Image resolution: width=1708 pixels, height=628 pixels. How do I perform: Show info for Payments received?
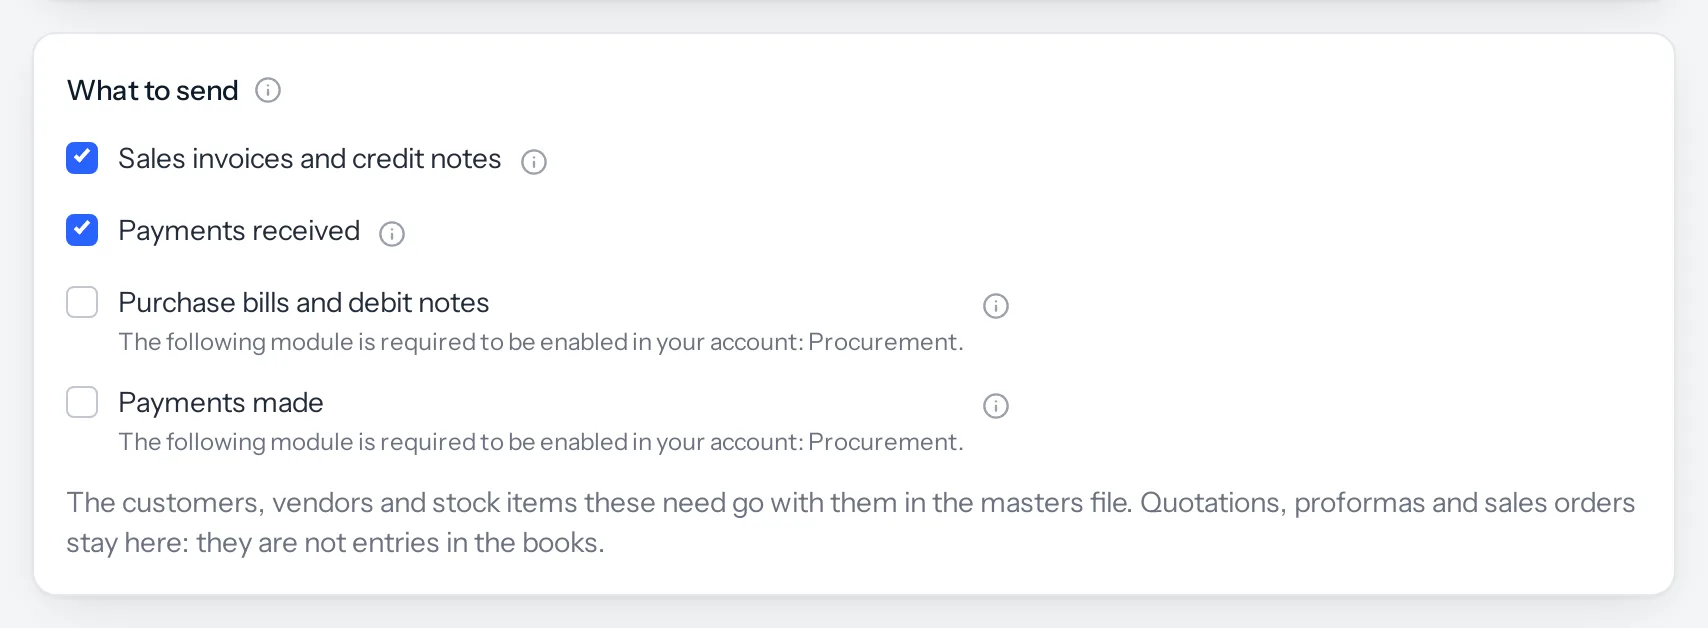pos(392,234)
